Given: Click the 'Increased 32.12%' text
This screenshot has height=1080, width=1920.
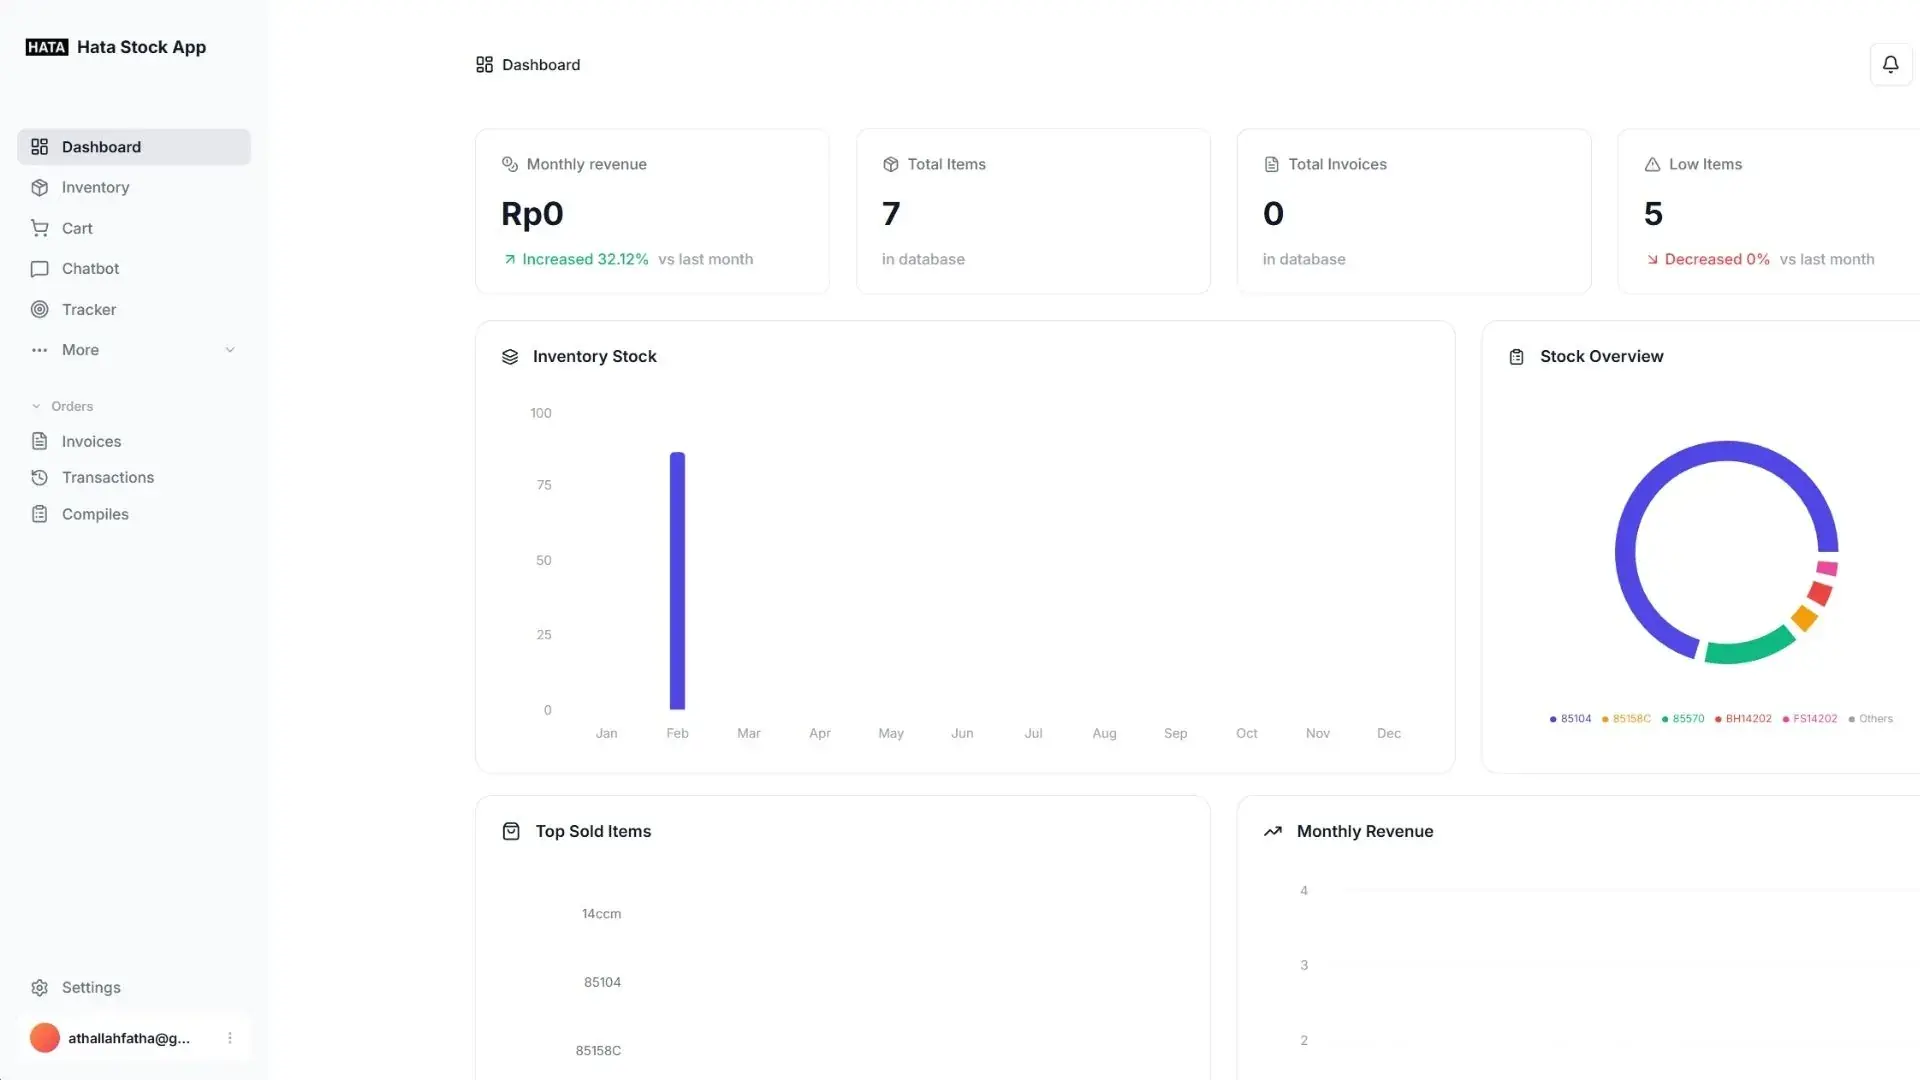Looking at the screenshot, I should [x=585, y=259].
